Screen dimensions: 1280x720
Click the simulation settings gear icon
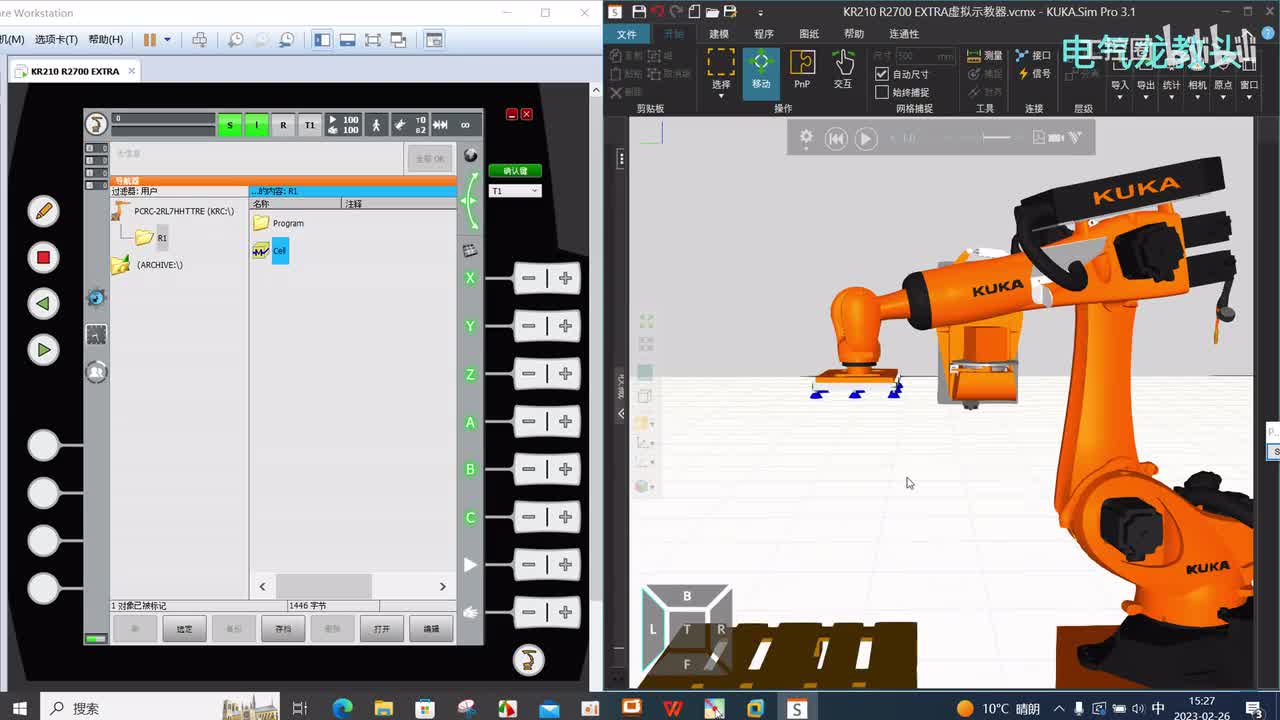(x=806, y=138)
